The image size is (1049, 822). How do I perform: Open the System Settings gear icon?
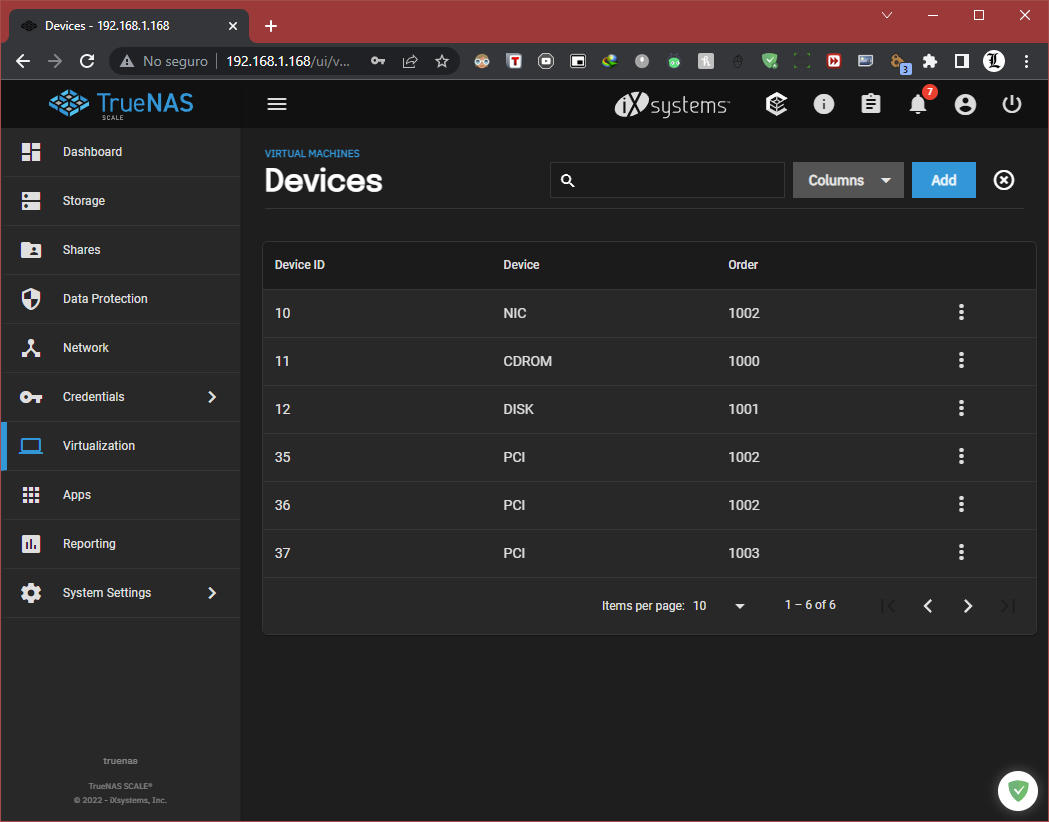point(31,593)
